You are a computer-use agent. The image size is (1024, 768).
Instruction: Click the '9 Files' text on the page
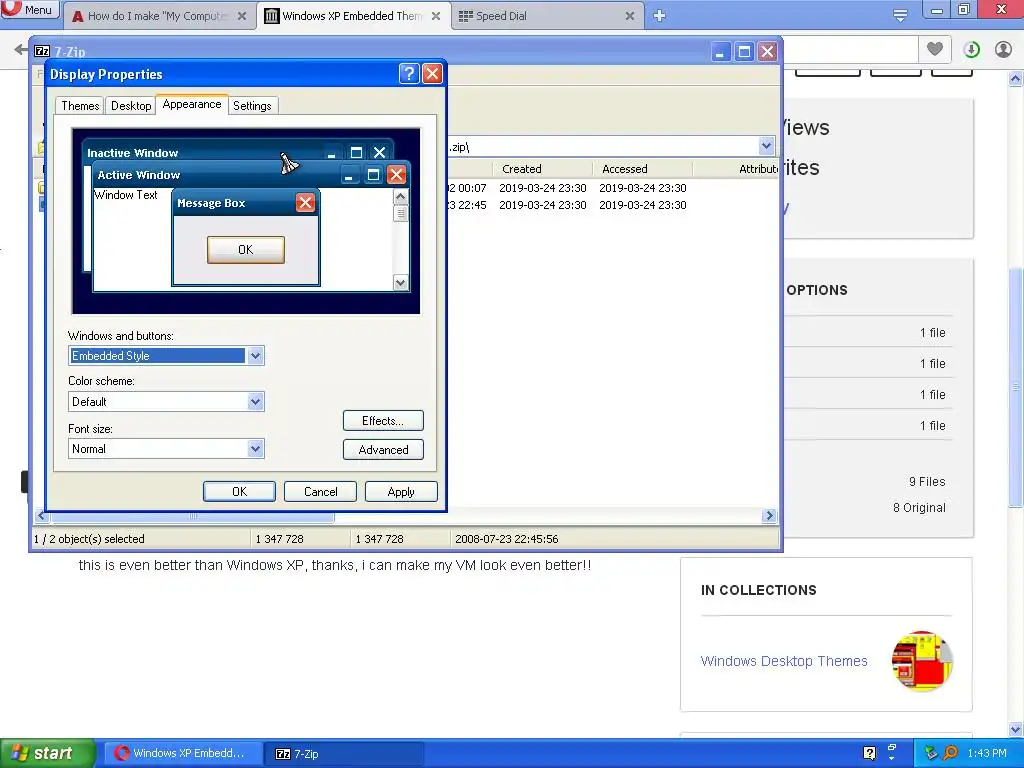pos(927,481)
